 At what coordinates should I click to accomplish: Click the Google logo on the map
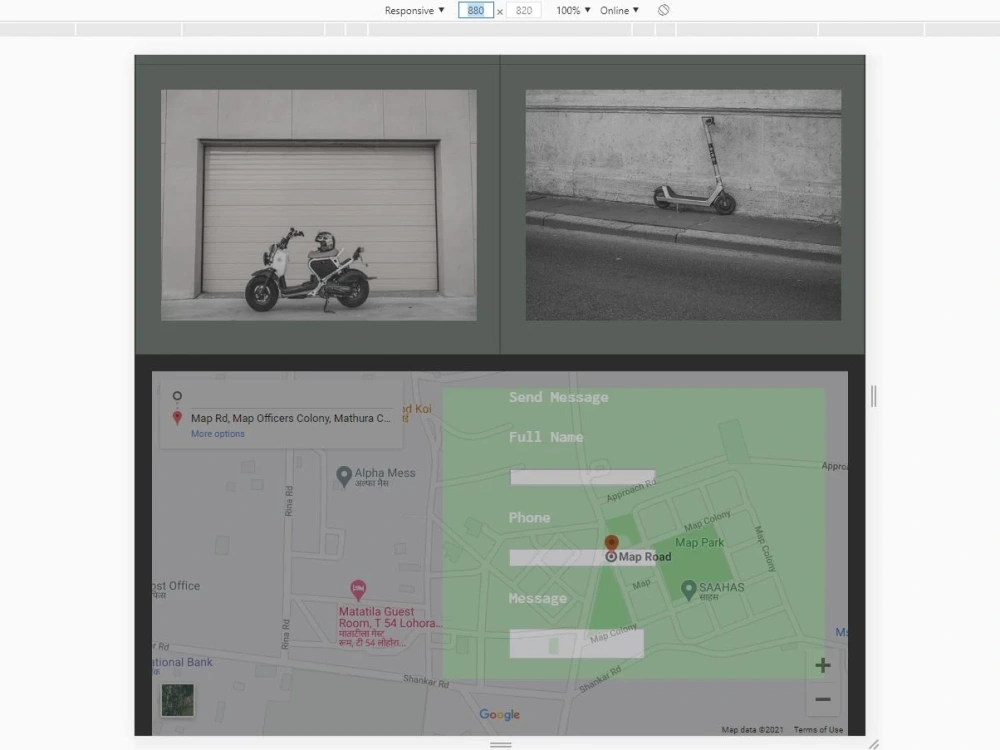[x=499, y=714]
